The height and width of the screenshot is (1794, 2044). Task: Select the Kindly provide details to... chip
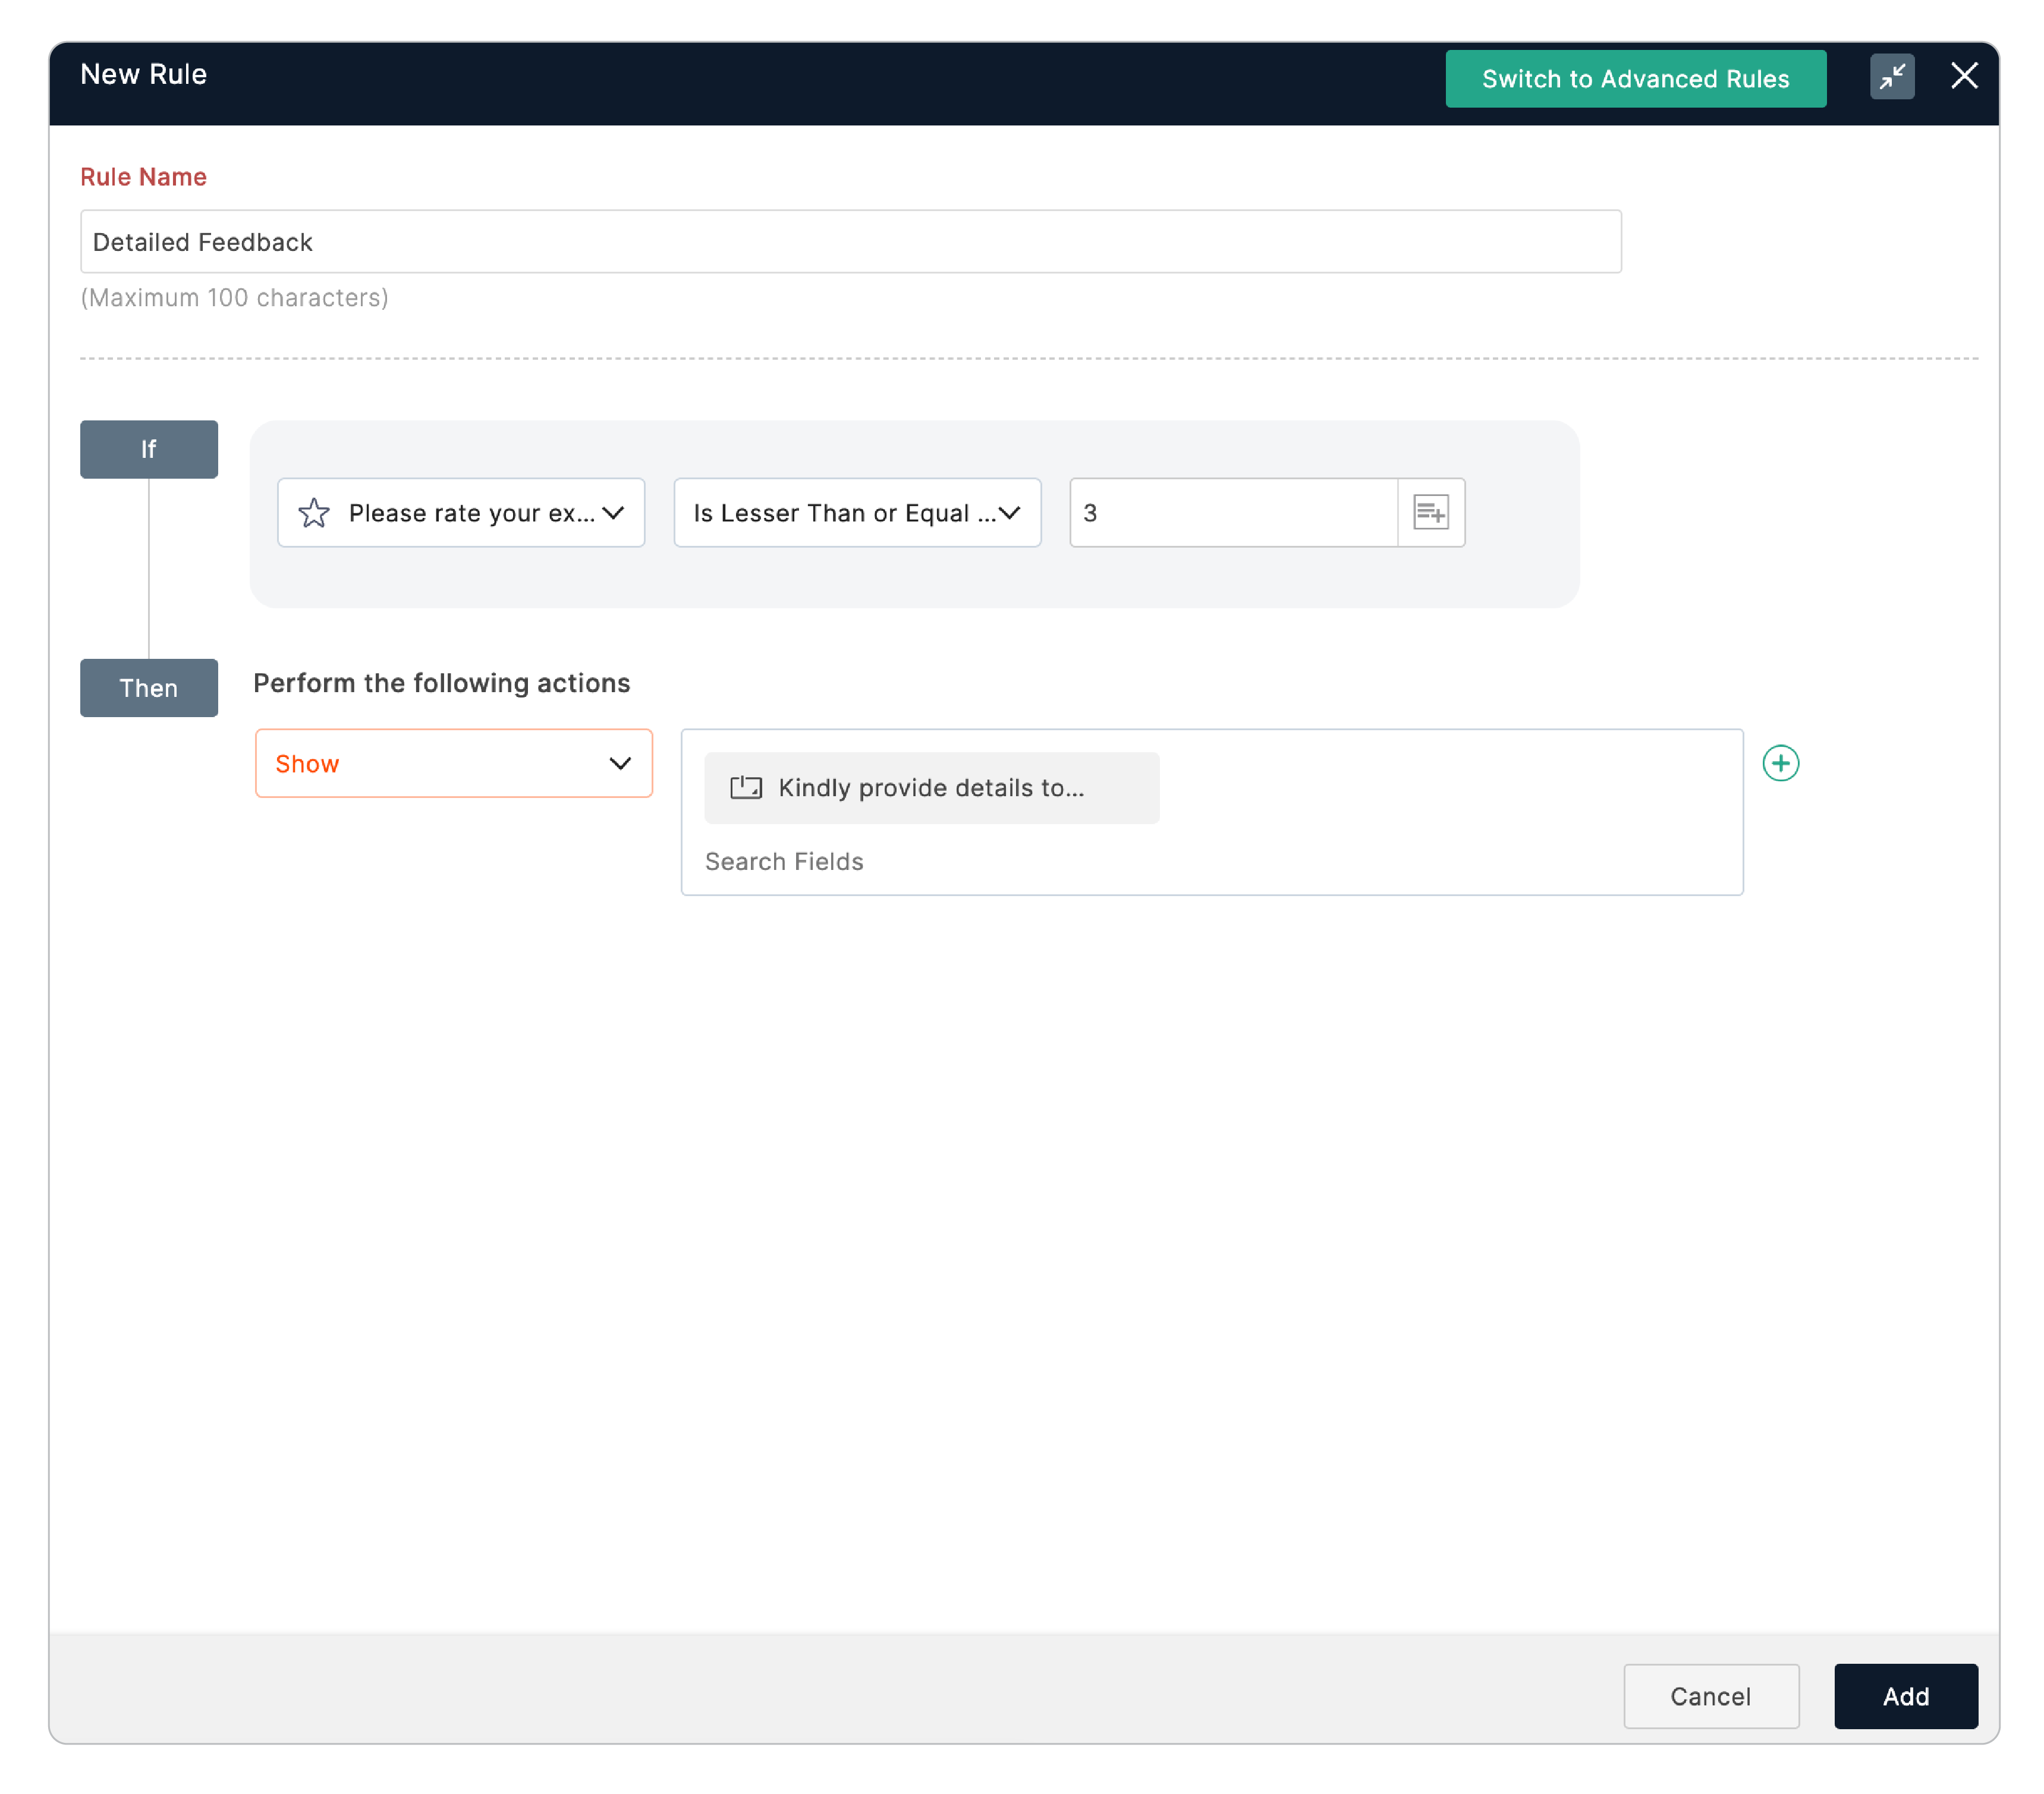click(x=930, y=788)
